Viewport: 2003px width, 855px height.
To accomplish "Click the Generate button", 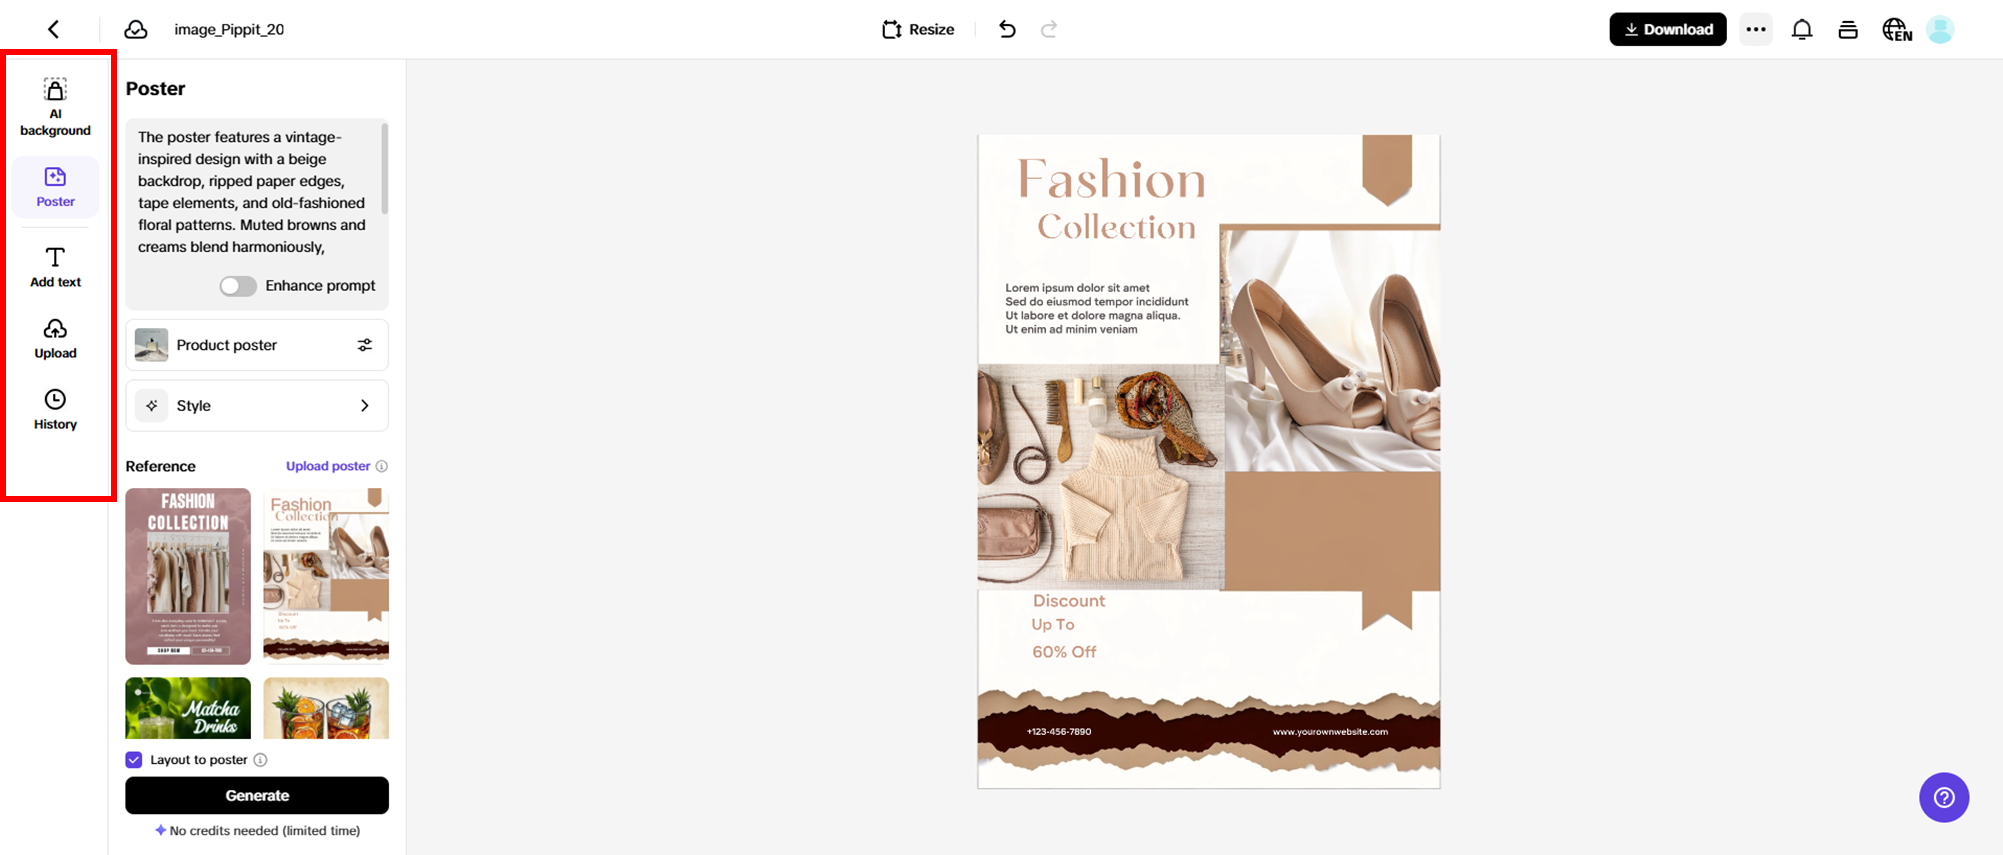I will coord(257,796).
